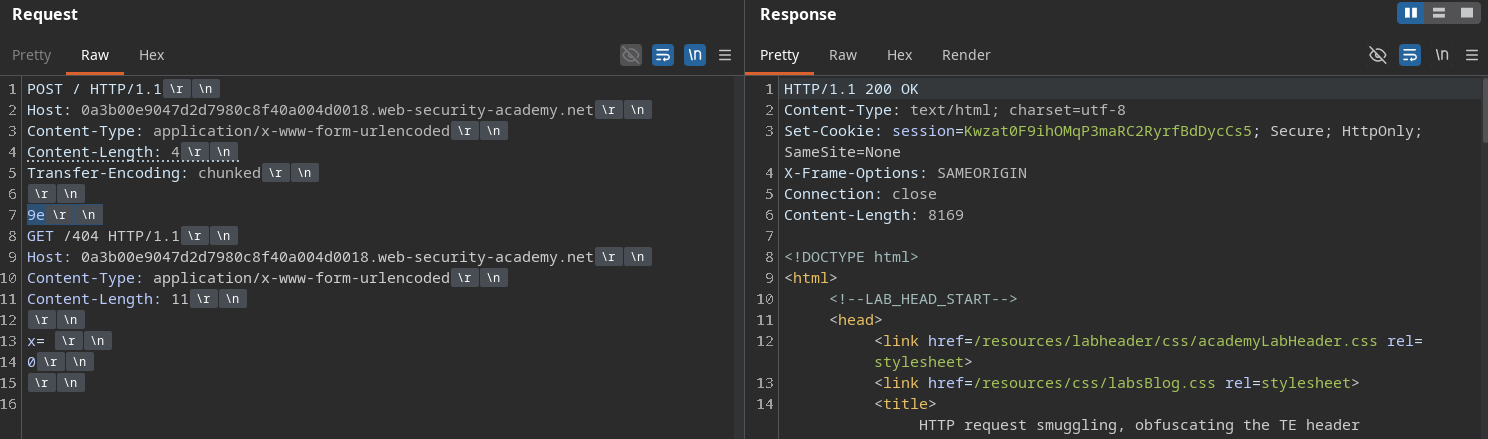1488x439 pixels.
Task: Click the session cookie value in Set-Cookie
Action: [1108, 131]
